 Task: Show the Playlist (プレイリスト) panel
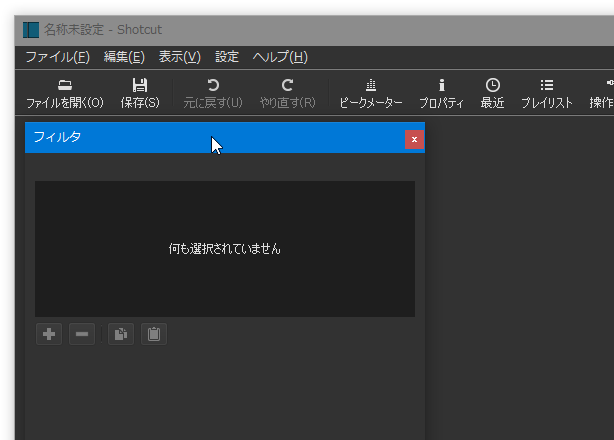coord(547,85)
